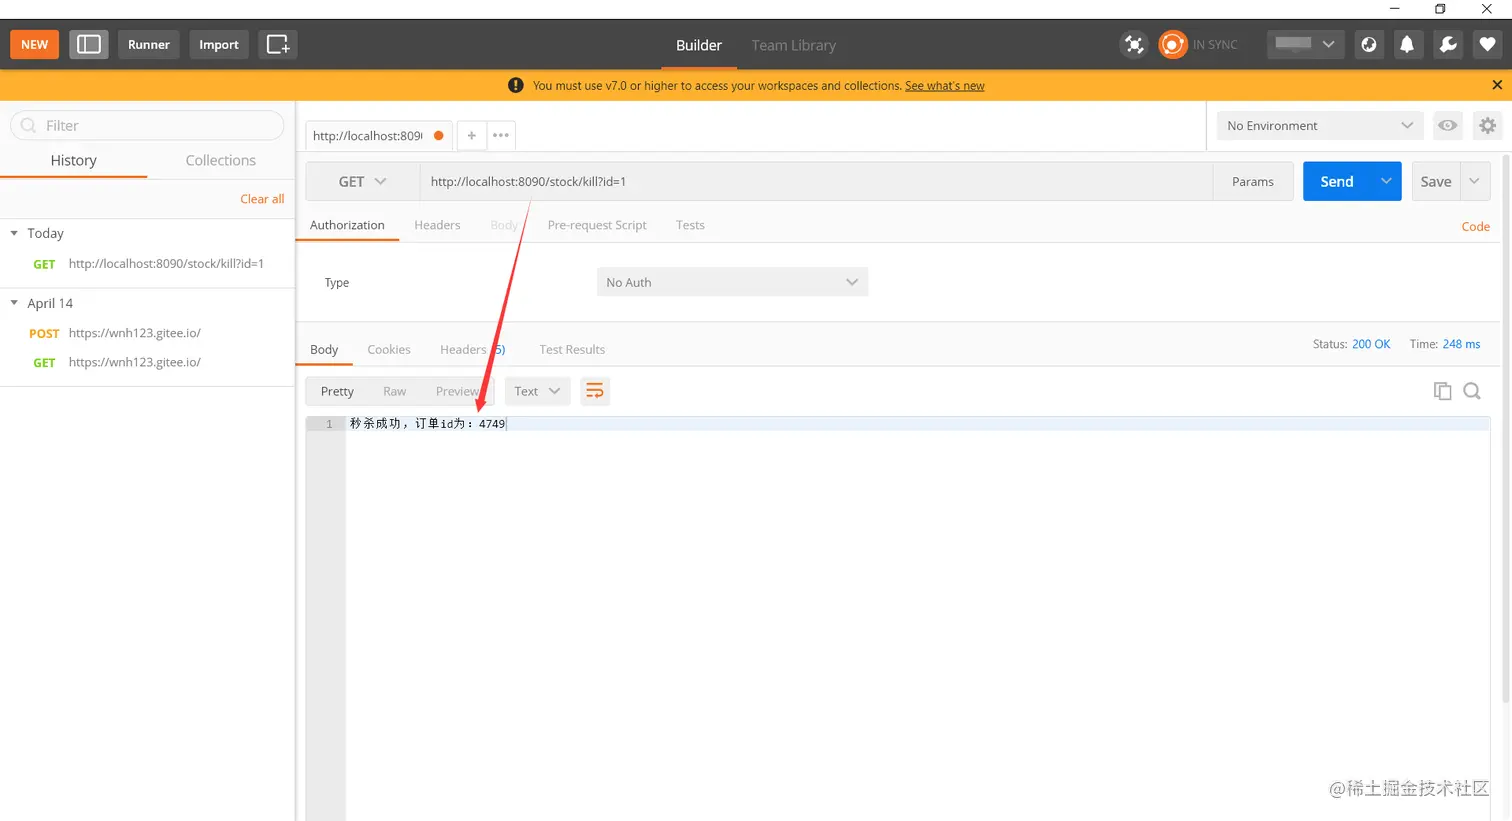Open the Tests tab
The image size is (1512, 821).
click(690, 225)
